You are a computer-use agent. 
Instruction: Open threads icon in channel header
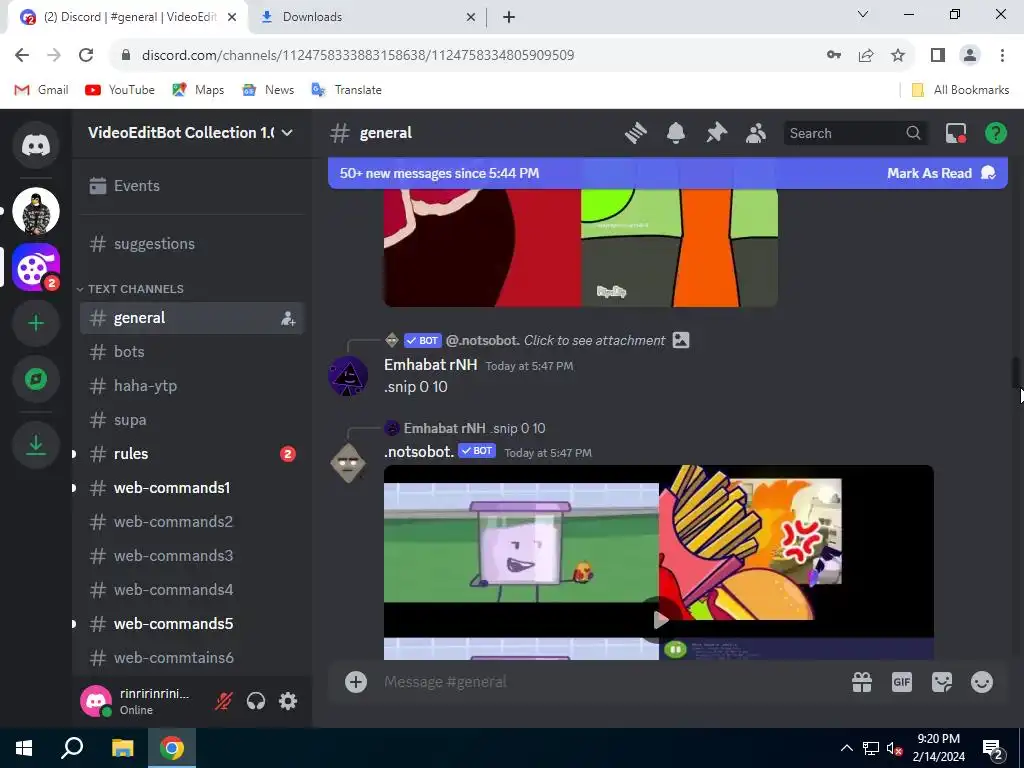pyautogui.click(x=635, y=133)
